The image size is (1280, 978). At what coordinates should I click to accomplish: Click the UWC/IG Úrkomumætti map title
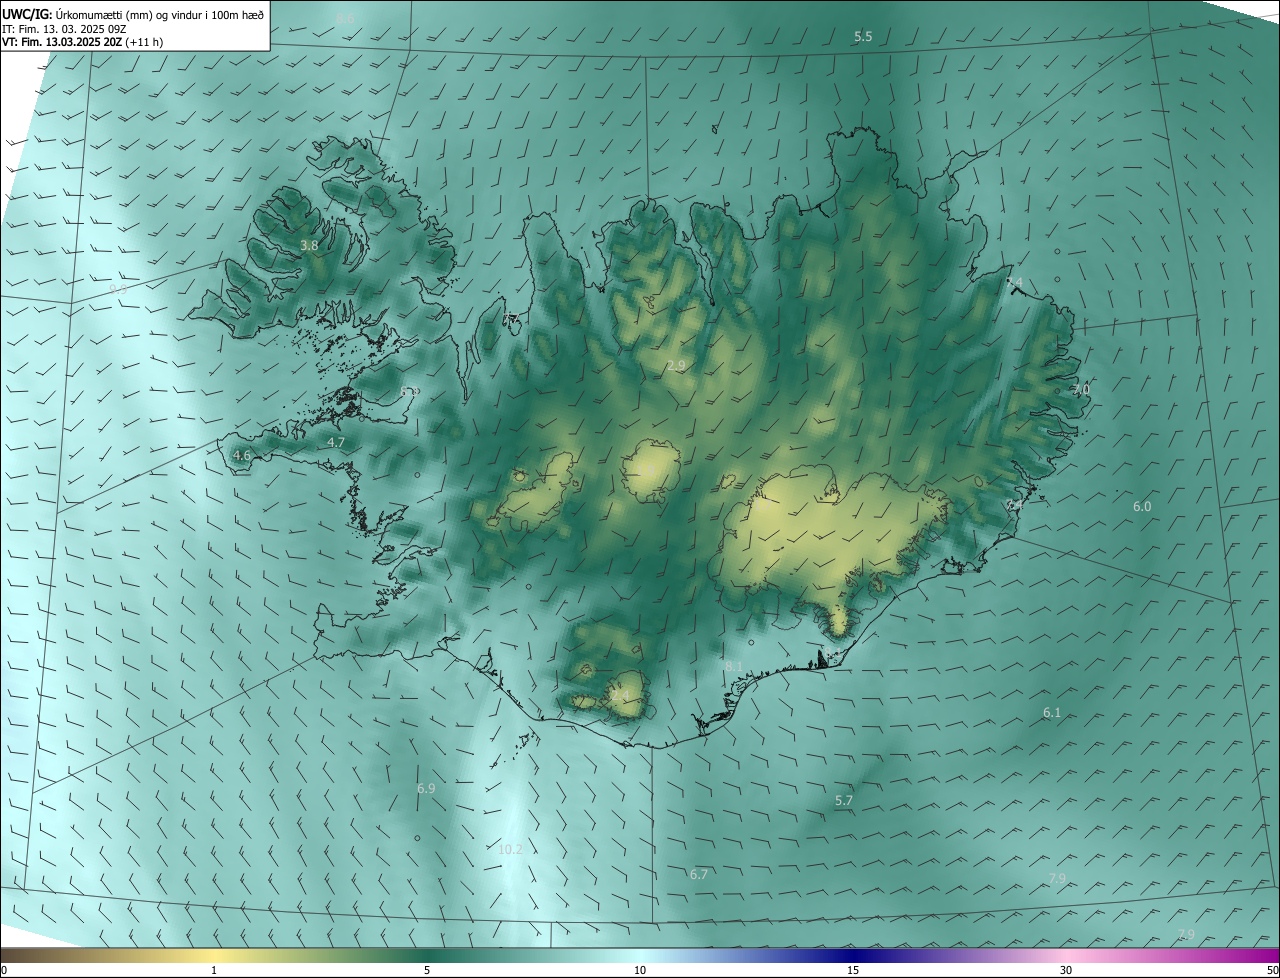[133, 13]
